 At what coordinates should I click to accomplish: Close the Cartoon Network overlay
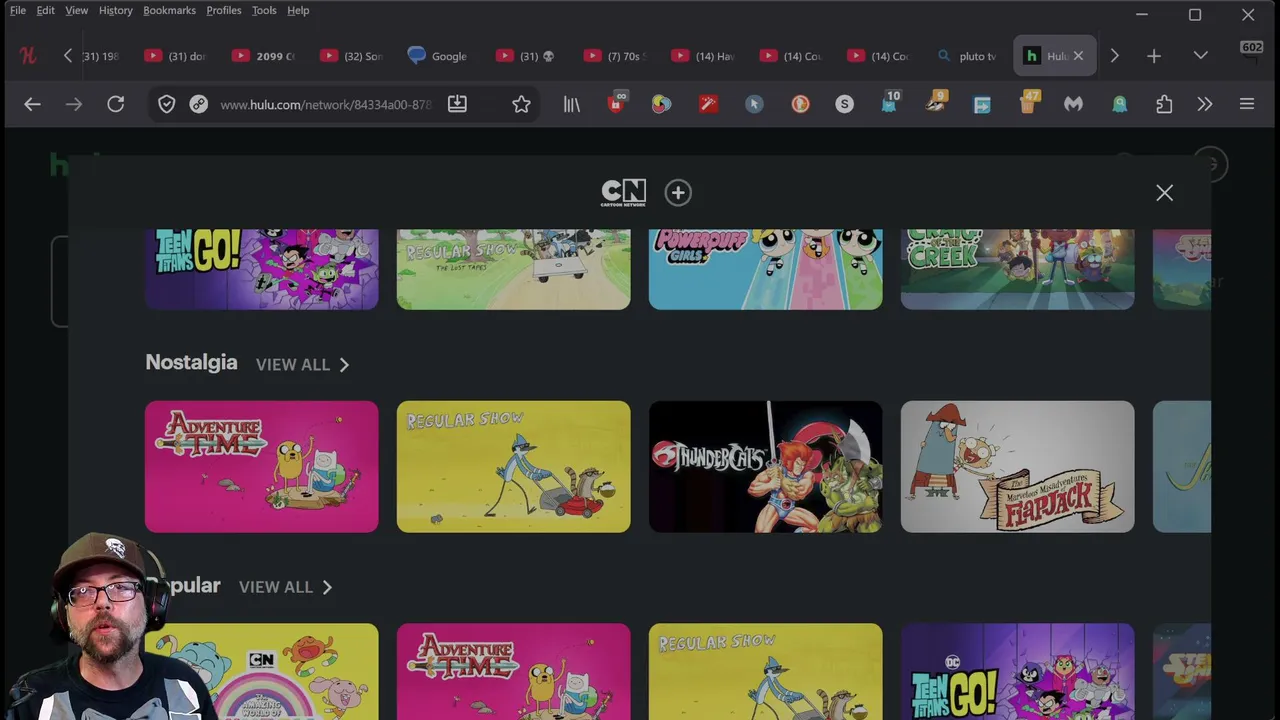[x=1164, y=193]
